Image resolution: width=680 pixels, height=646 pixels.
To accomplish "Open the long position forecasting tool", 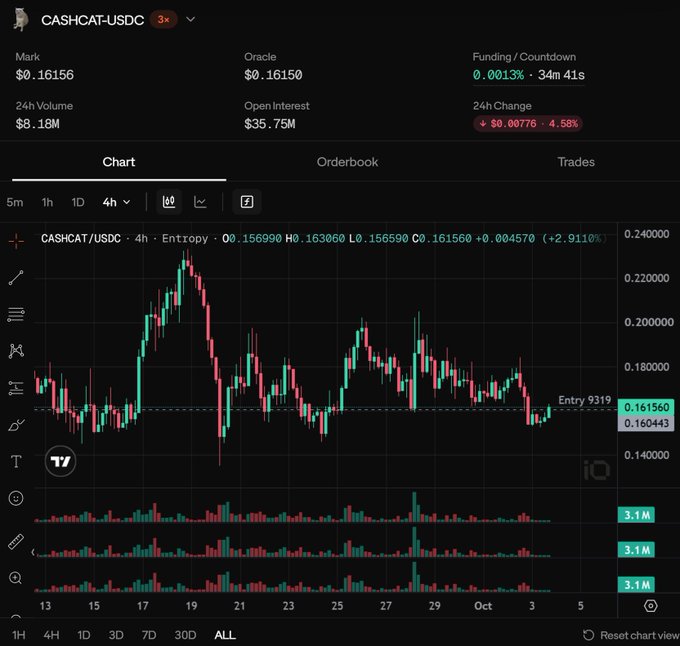I will point(16,388).
